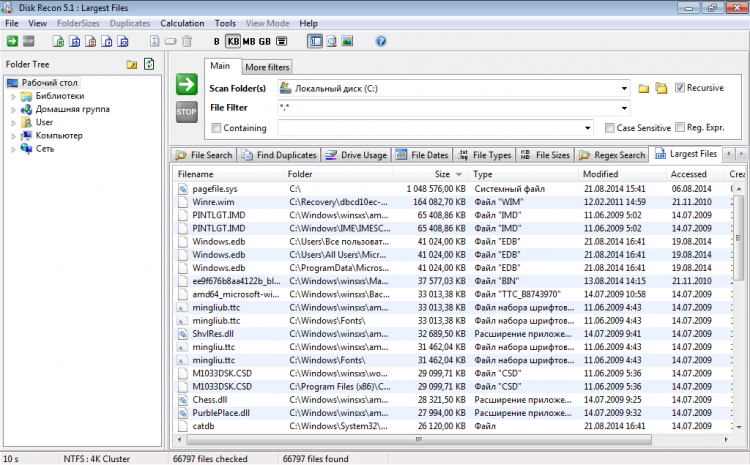750x465 pixels.
Task: Switch size units to KB
Action: (x=233, y=42)
